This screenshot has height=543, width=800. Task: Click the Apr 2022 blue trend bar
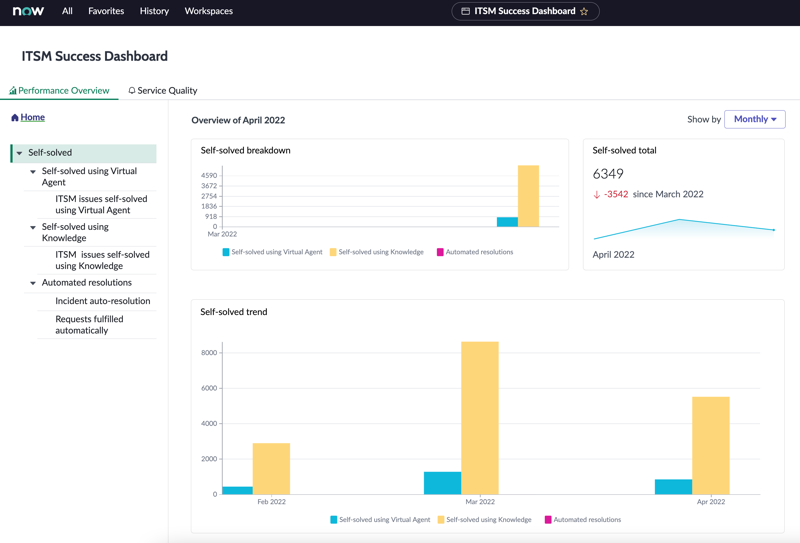click(x=673, y=487)
